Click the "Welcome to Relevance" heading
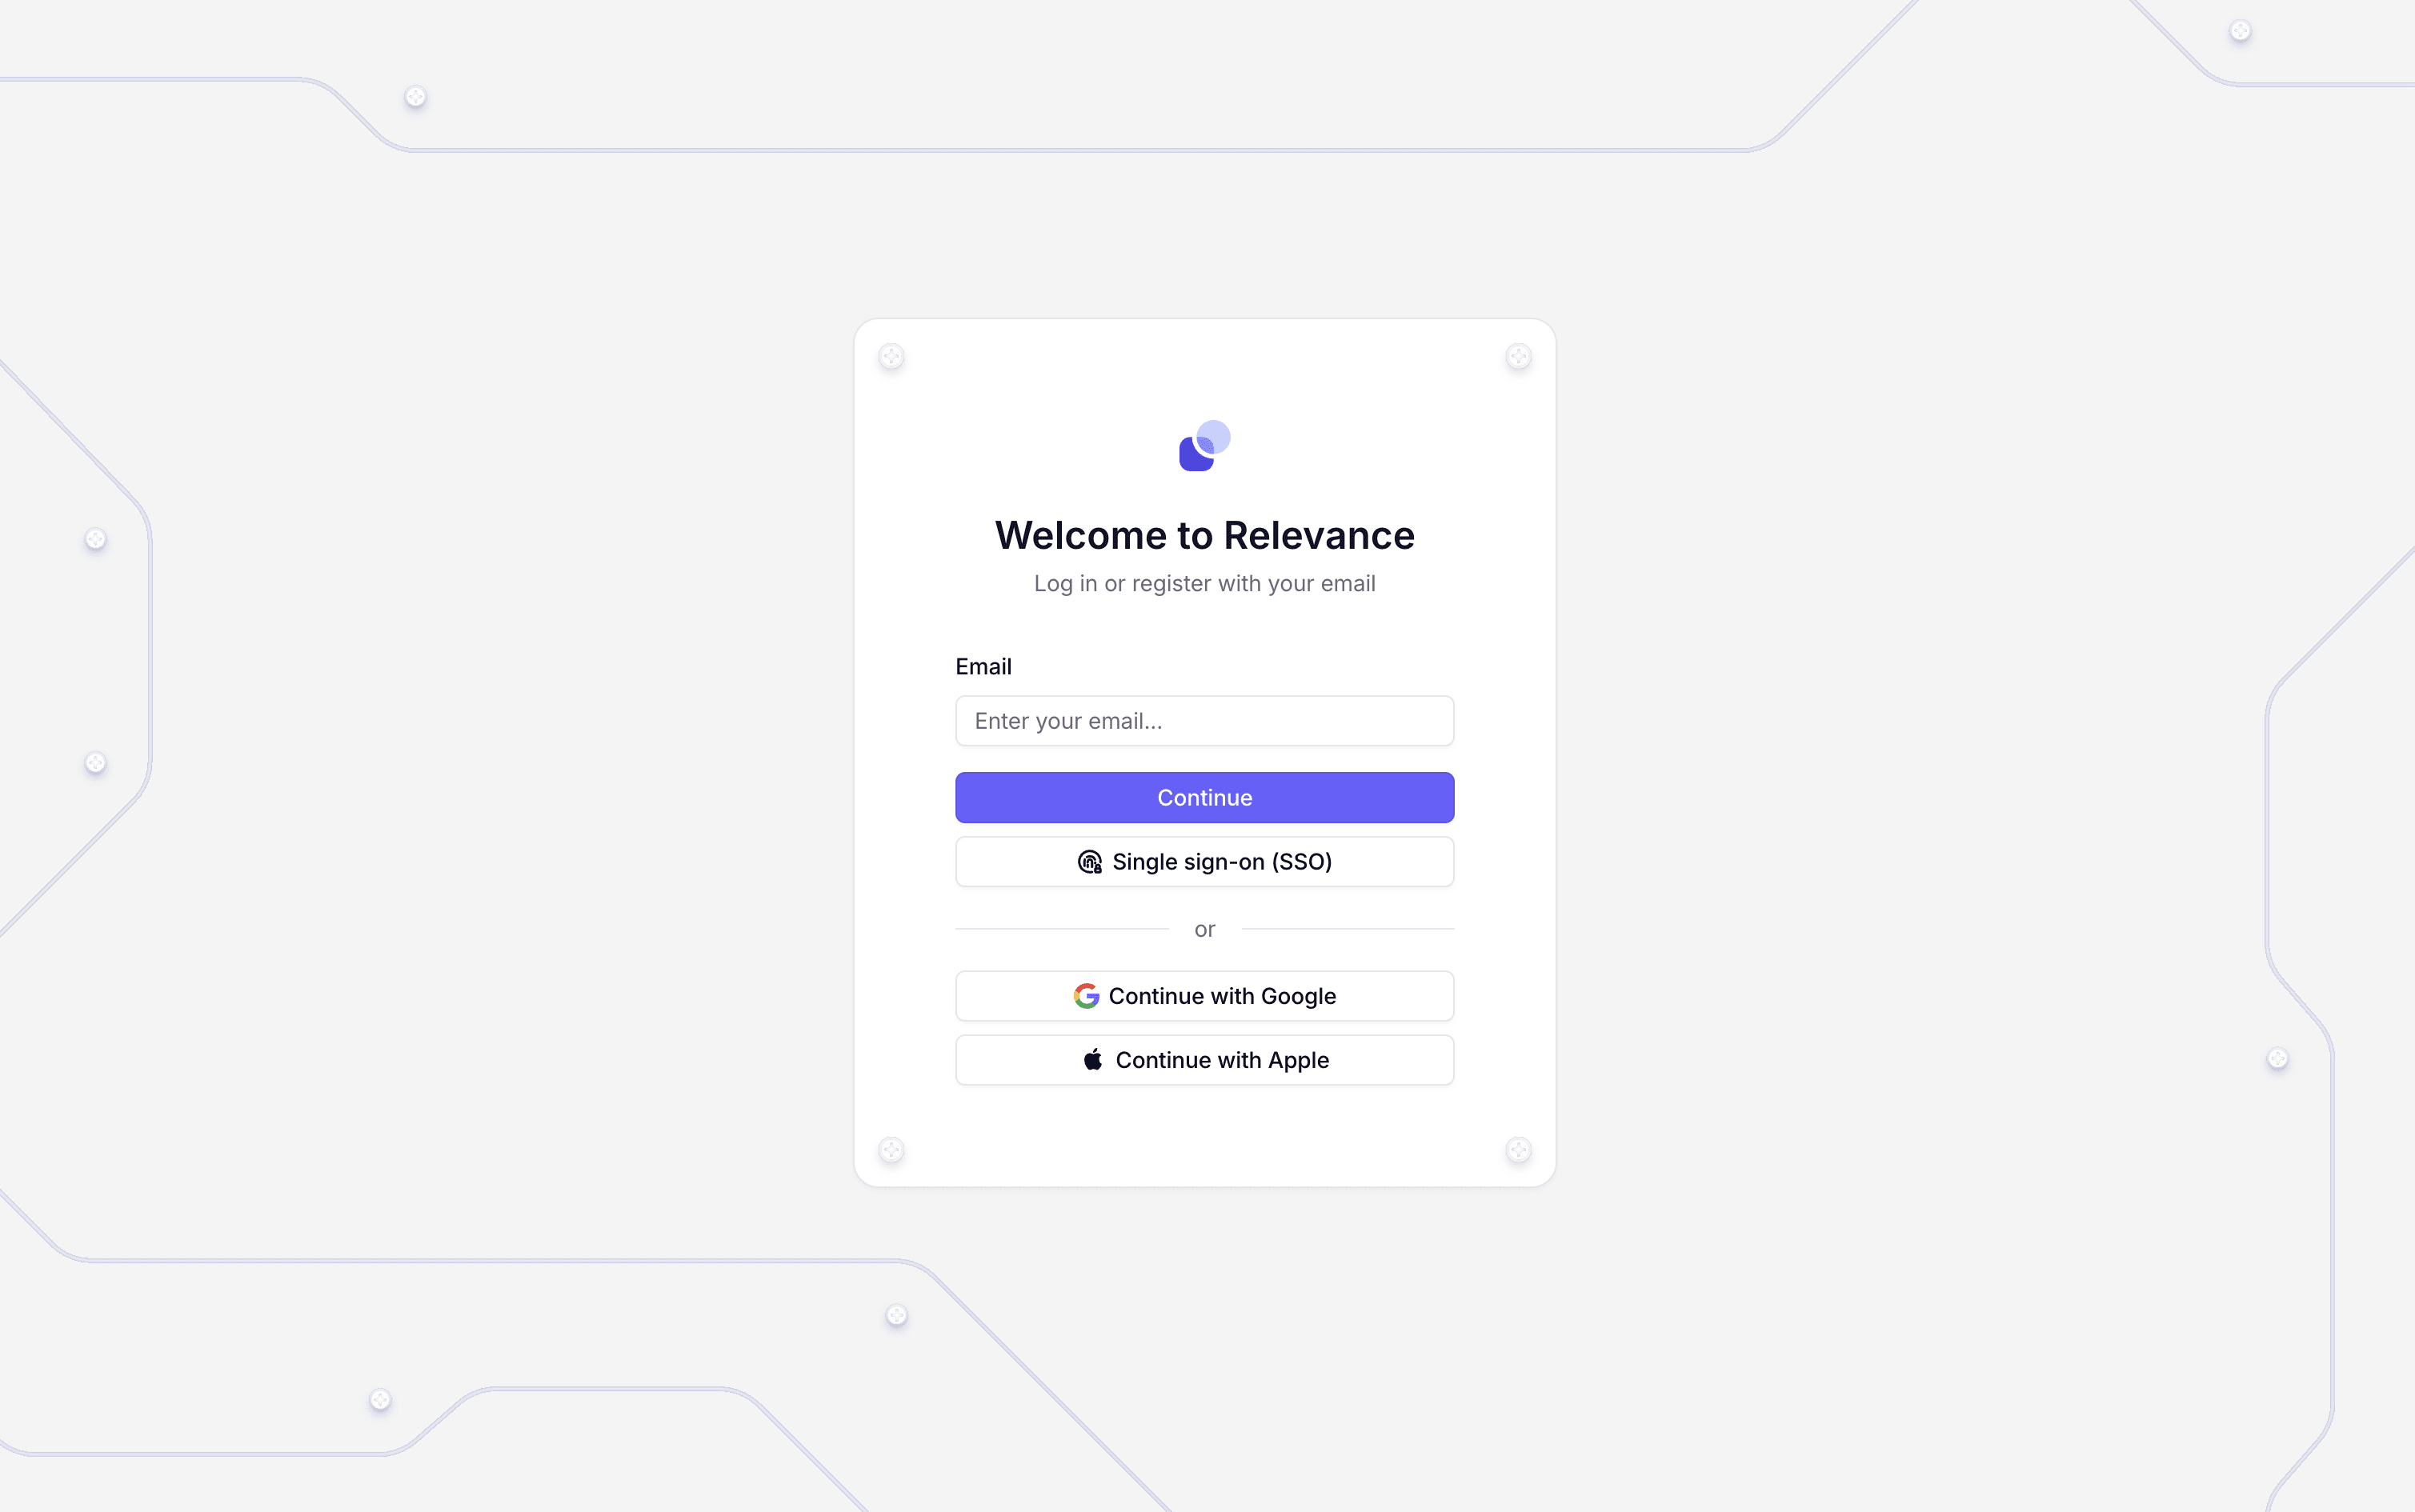Screen dimensions: 2415x1512 (1204, 535)
